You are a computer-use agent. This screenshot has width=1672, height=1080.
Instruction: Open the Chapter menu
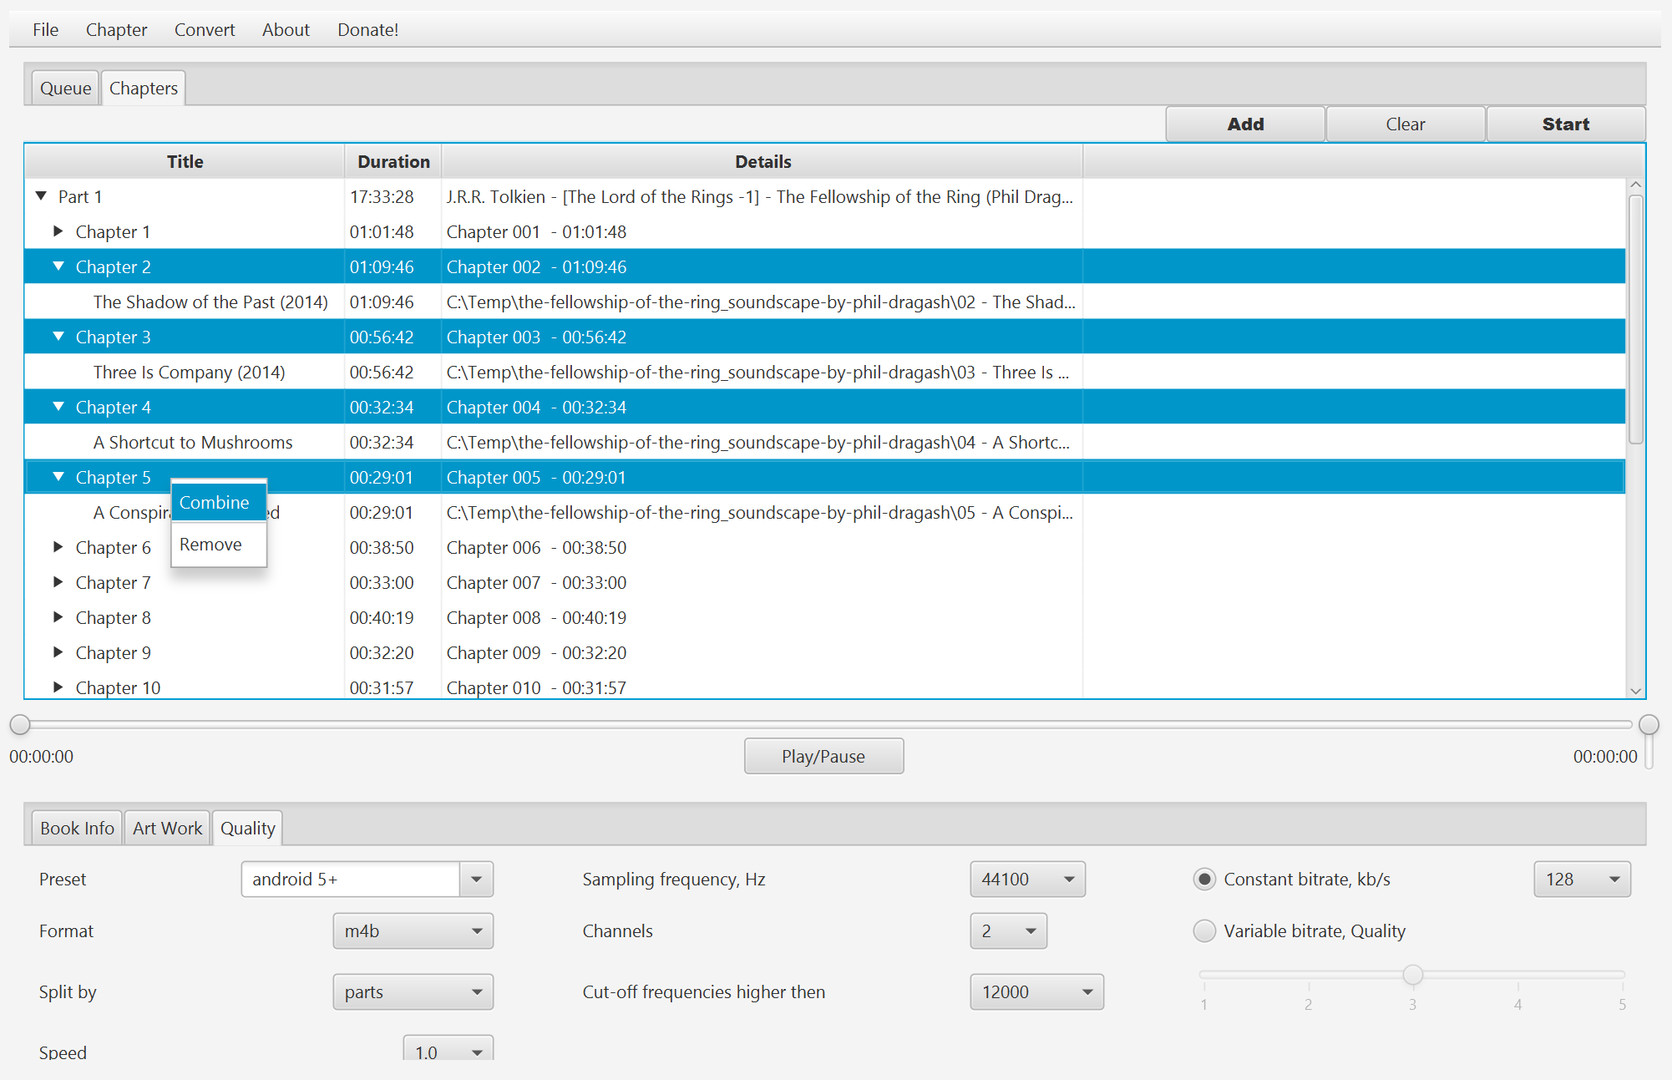(x=116, y=30)
